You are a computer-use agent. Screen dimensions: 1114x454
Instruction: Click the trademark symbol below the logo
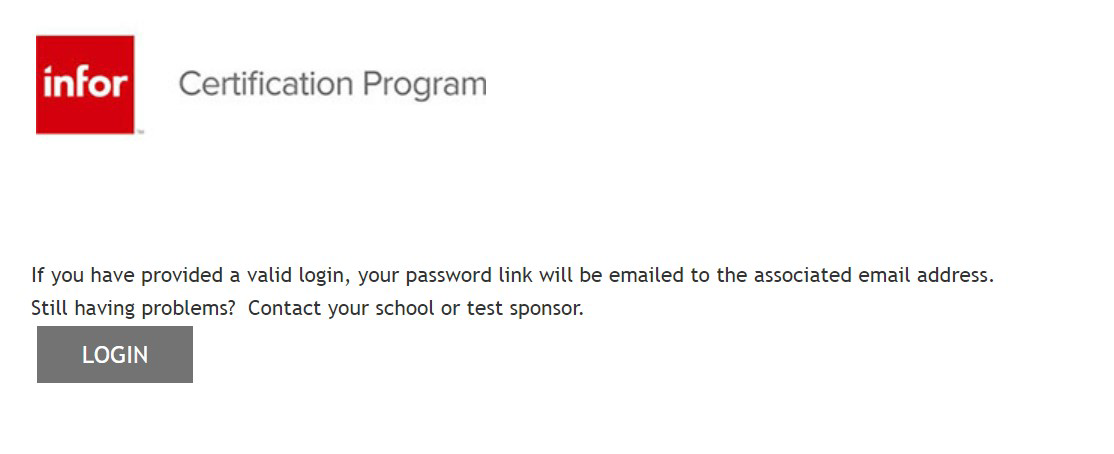(140, 132)
